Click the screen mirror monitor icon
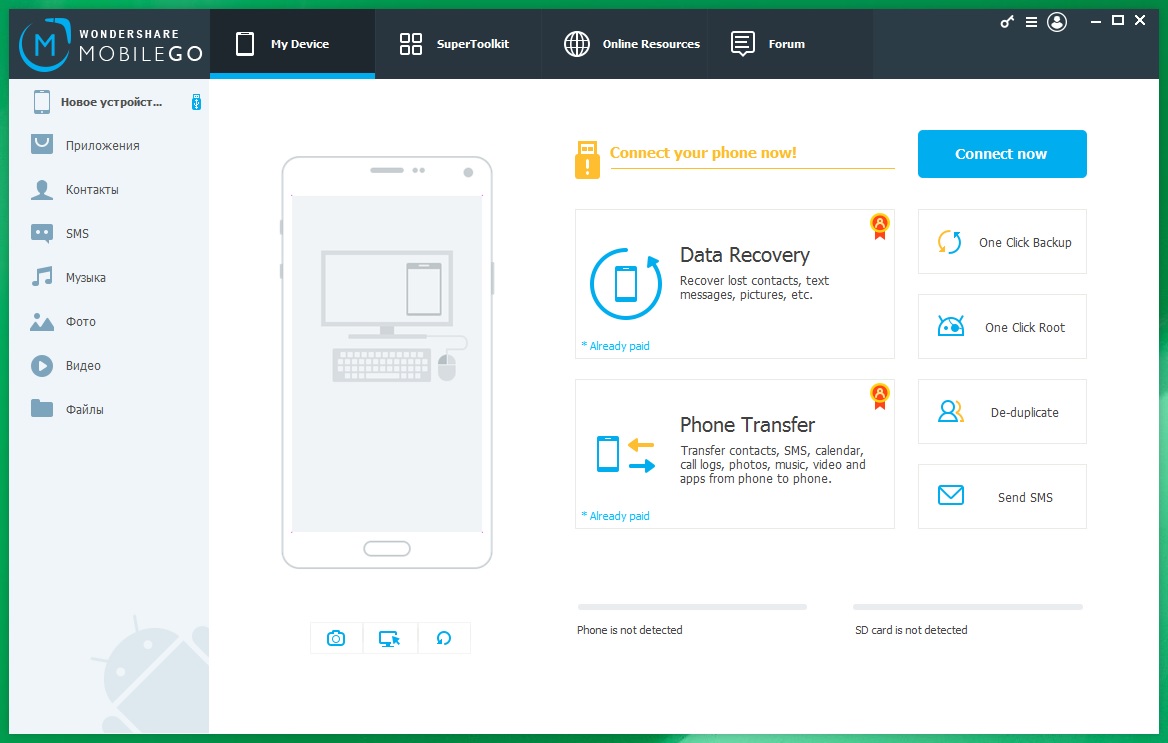The width and height of the screenshot is (1168, 743). (390, 638)
